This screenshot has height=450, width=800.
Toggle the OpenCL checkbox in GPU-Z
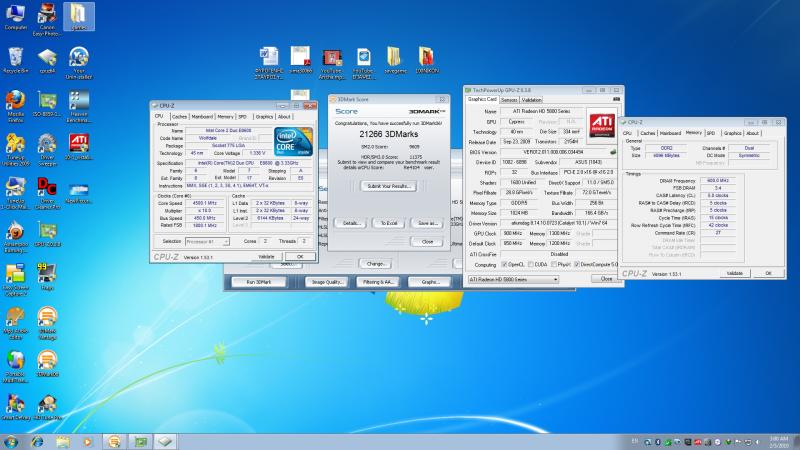click(x=504, y=264)
